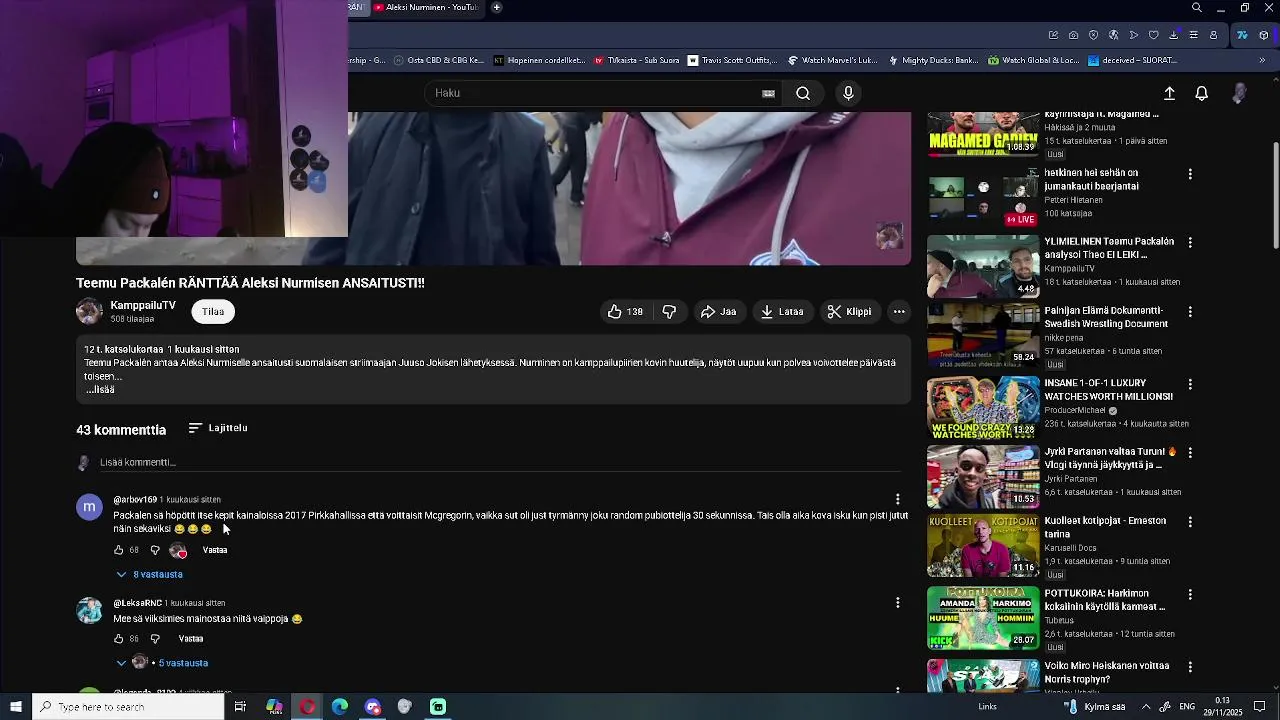Open YouTube notifications bell

(1202, 93)
